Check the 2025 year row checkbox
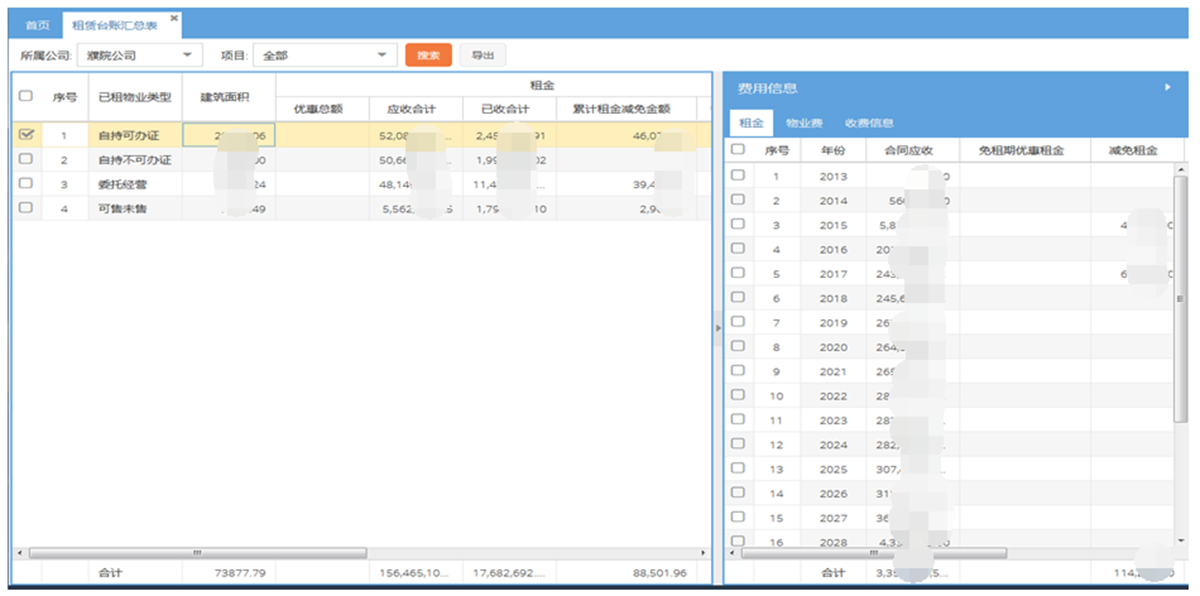Image resolution: width=1200 pixels, height=596 pixels. click(738, 468)
